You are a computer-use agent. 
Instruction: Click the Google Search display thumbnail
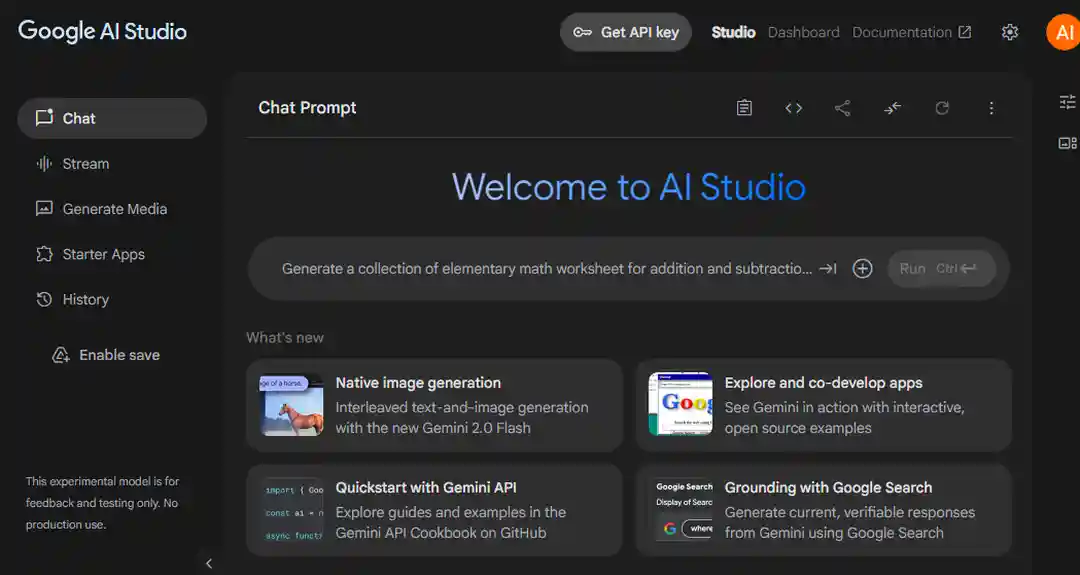681,510
